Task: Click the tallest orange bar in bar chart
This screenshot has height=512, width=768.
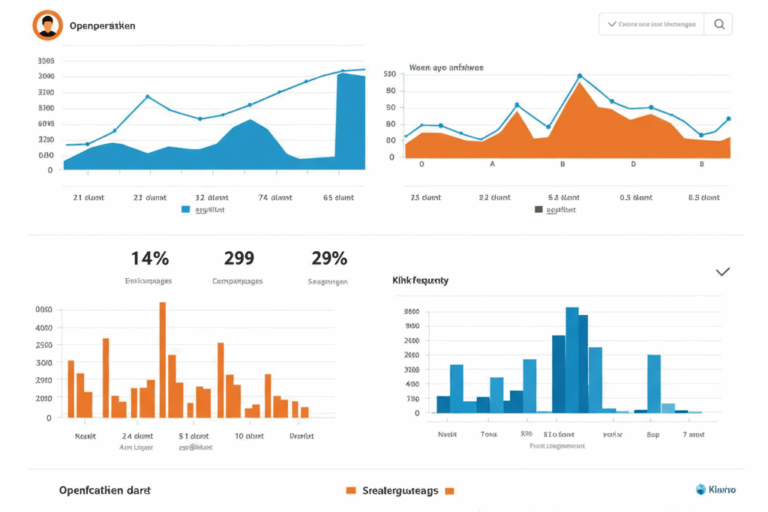Action: (x=162, y=360)
